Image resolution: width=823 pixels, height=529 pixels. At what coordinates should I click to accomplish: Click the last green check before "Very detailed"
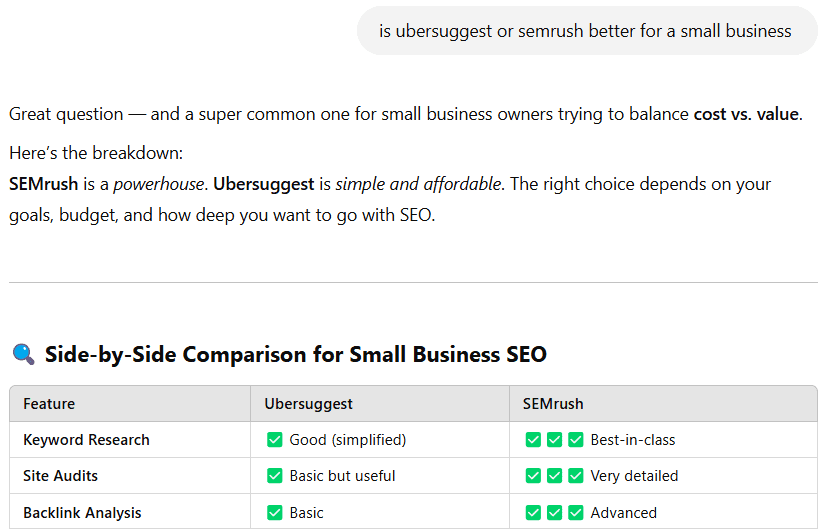pyautogui.click(x=576, y=476)
